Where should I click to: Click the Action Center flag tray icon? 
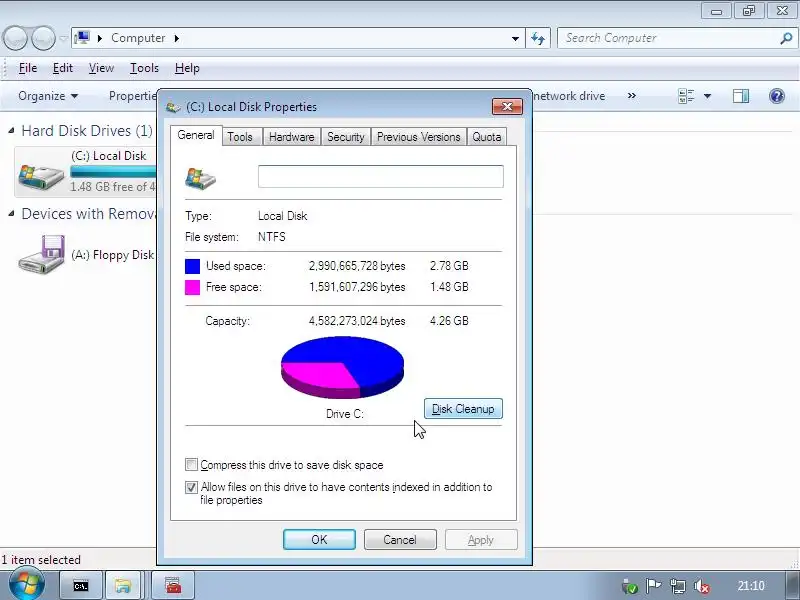(653, 586)
